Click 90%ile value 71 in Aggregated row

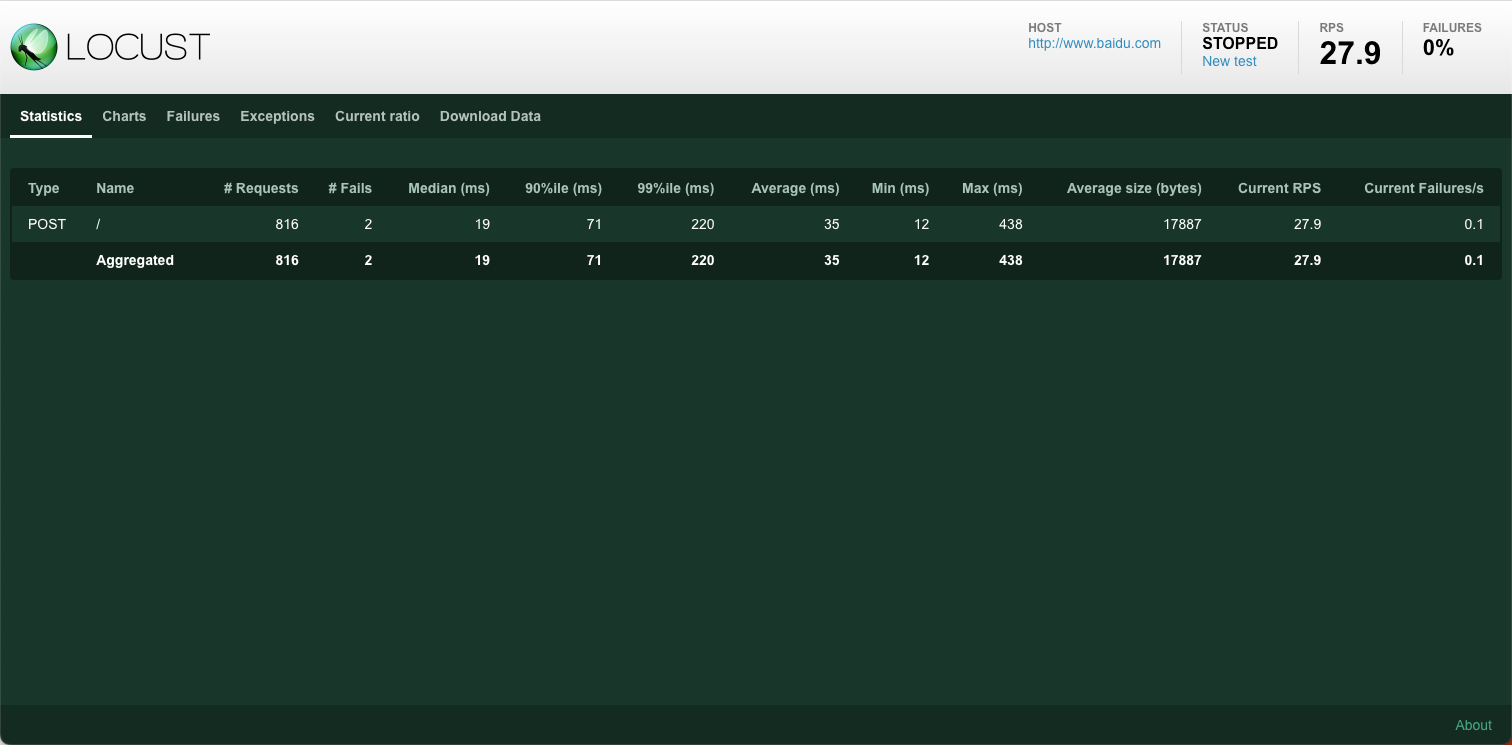594,260
